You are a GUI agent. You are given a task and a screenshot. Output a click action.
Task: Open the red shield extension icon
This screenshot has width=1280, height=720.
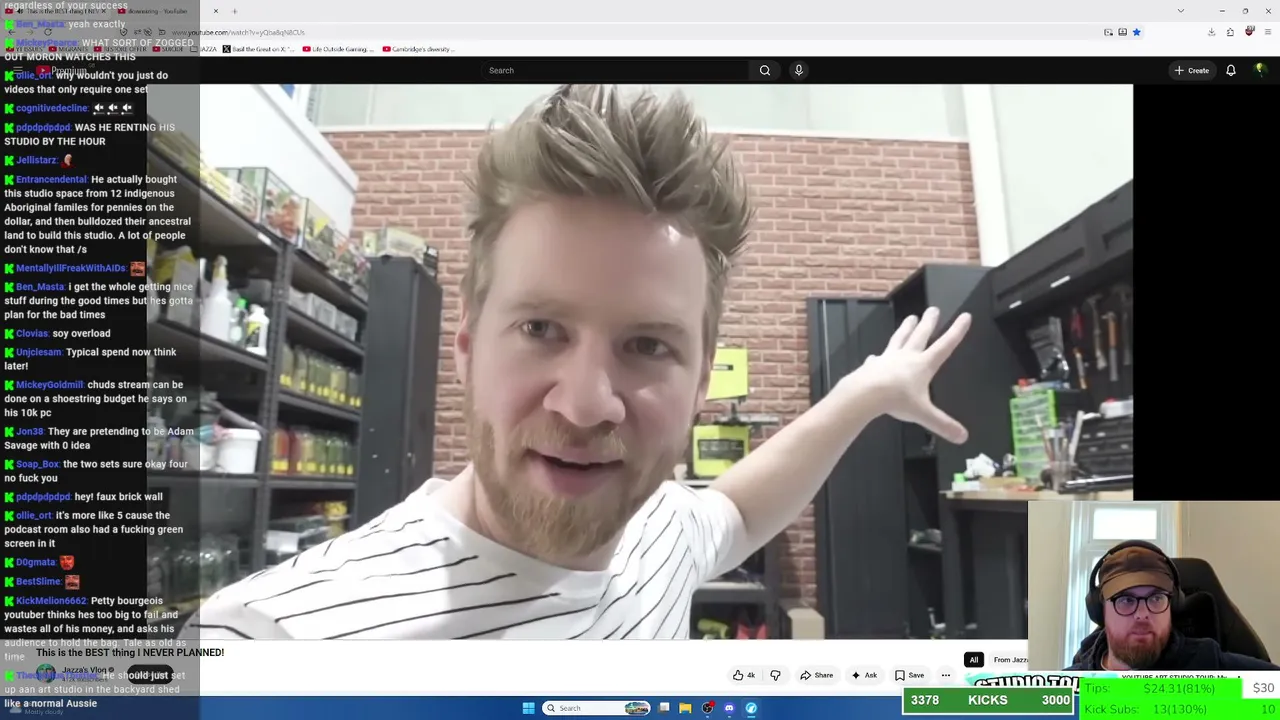(1249, 32)
